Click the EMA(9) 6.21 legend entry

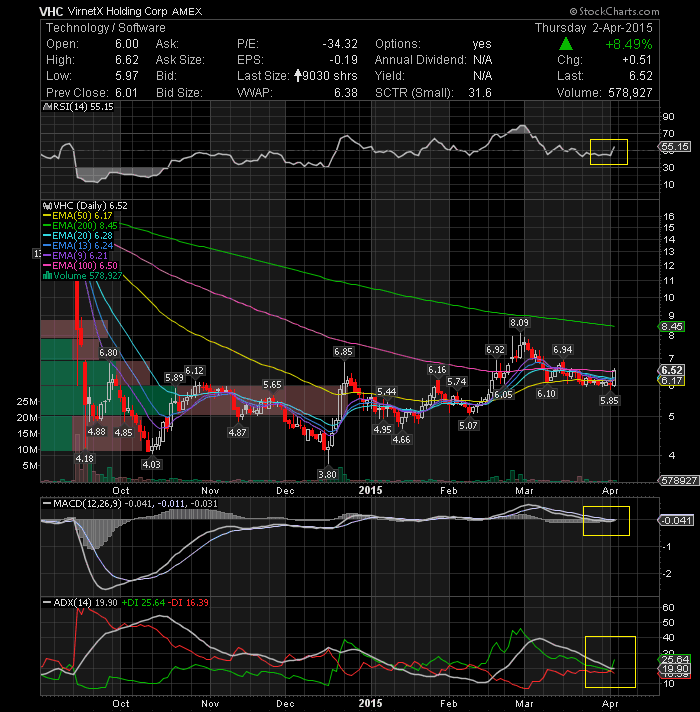tap(75, 256)
